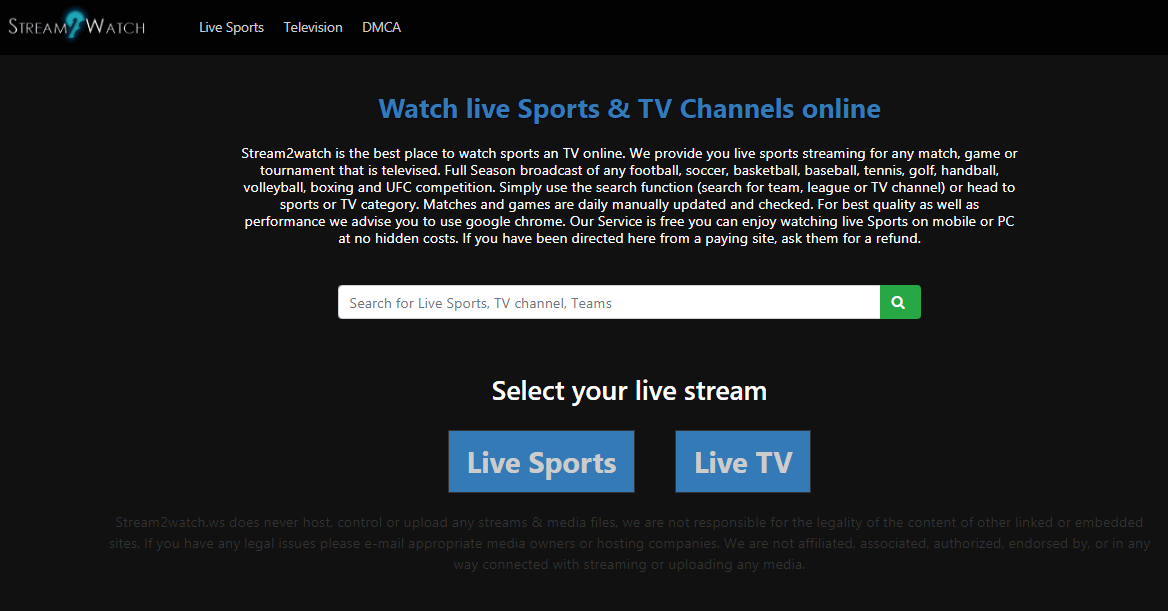Click the navigation bar DMCA link
This screenshot has height=611, width=1168.
(x=381, y=27)
